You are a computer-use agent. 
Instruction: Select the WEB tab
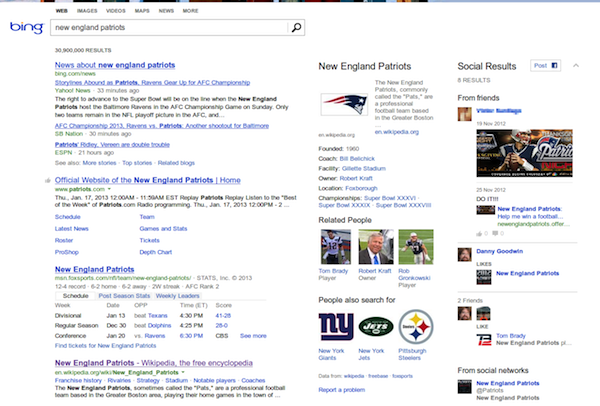pyautogui.click(x=62, y=11)
